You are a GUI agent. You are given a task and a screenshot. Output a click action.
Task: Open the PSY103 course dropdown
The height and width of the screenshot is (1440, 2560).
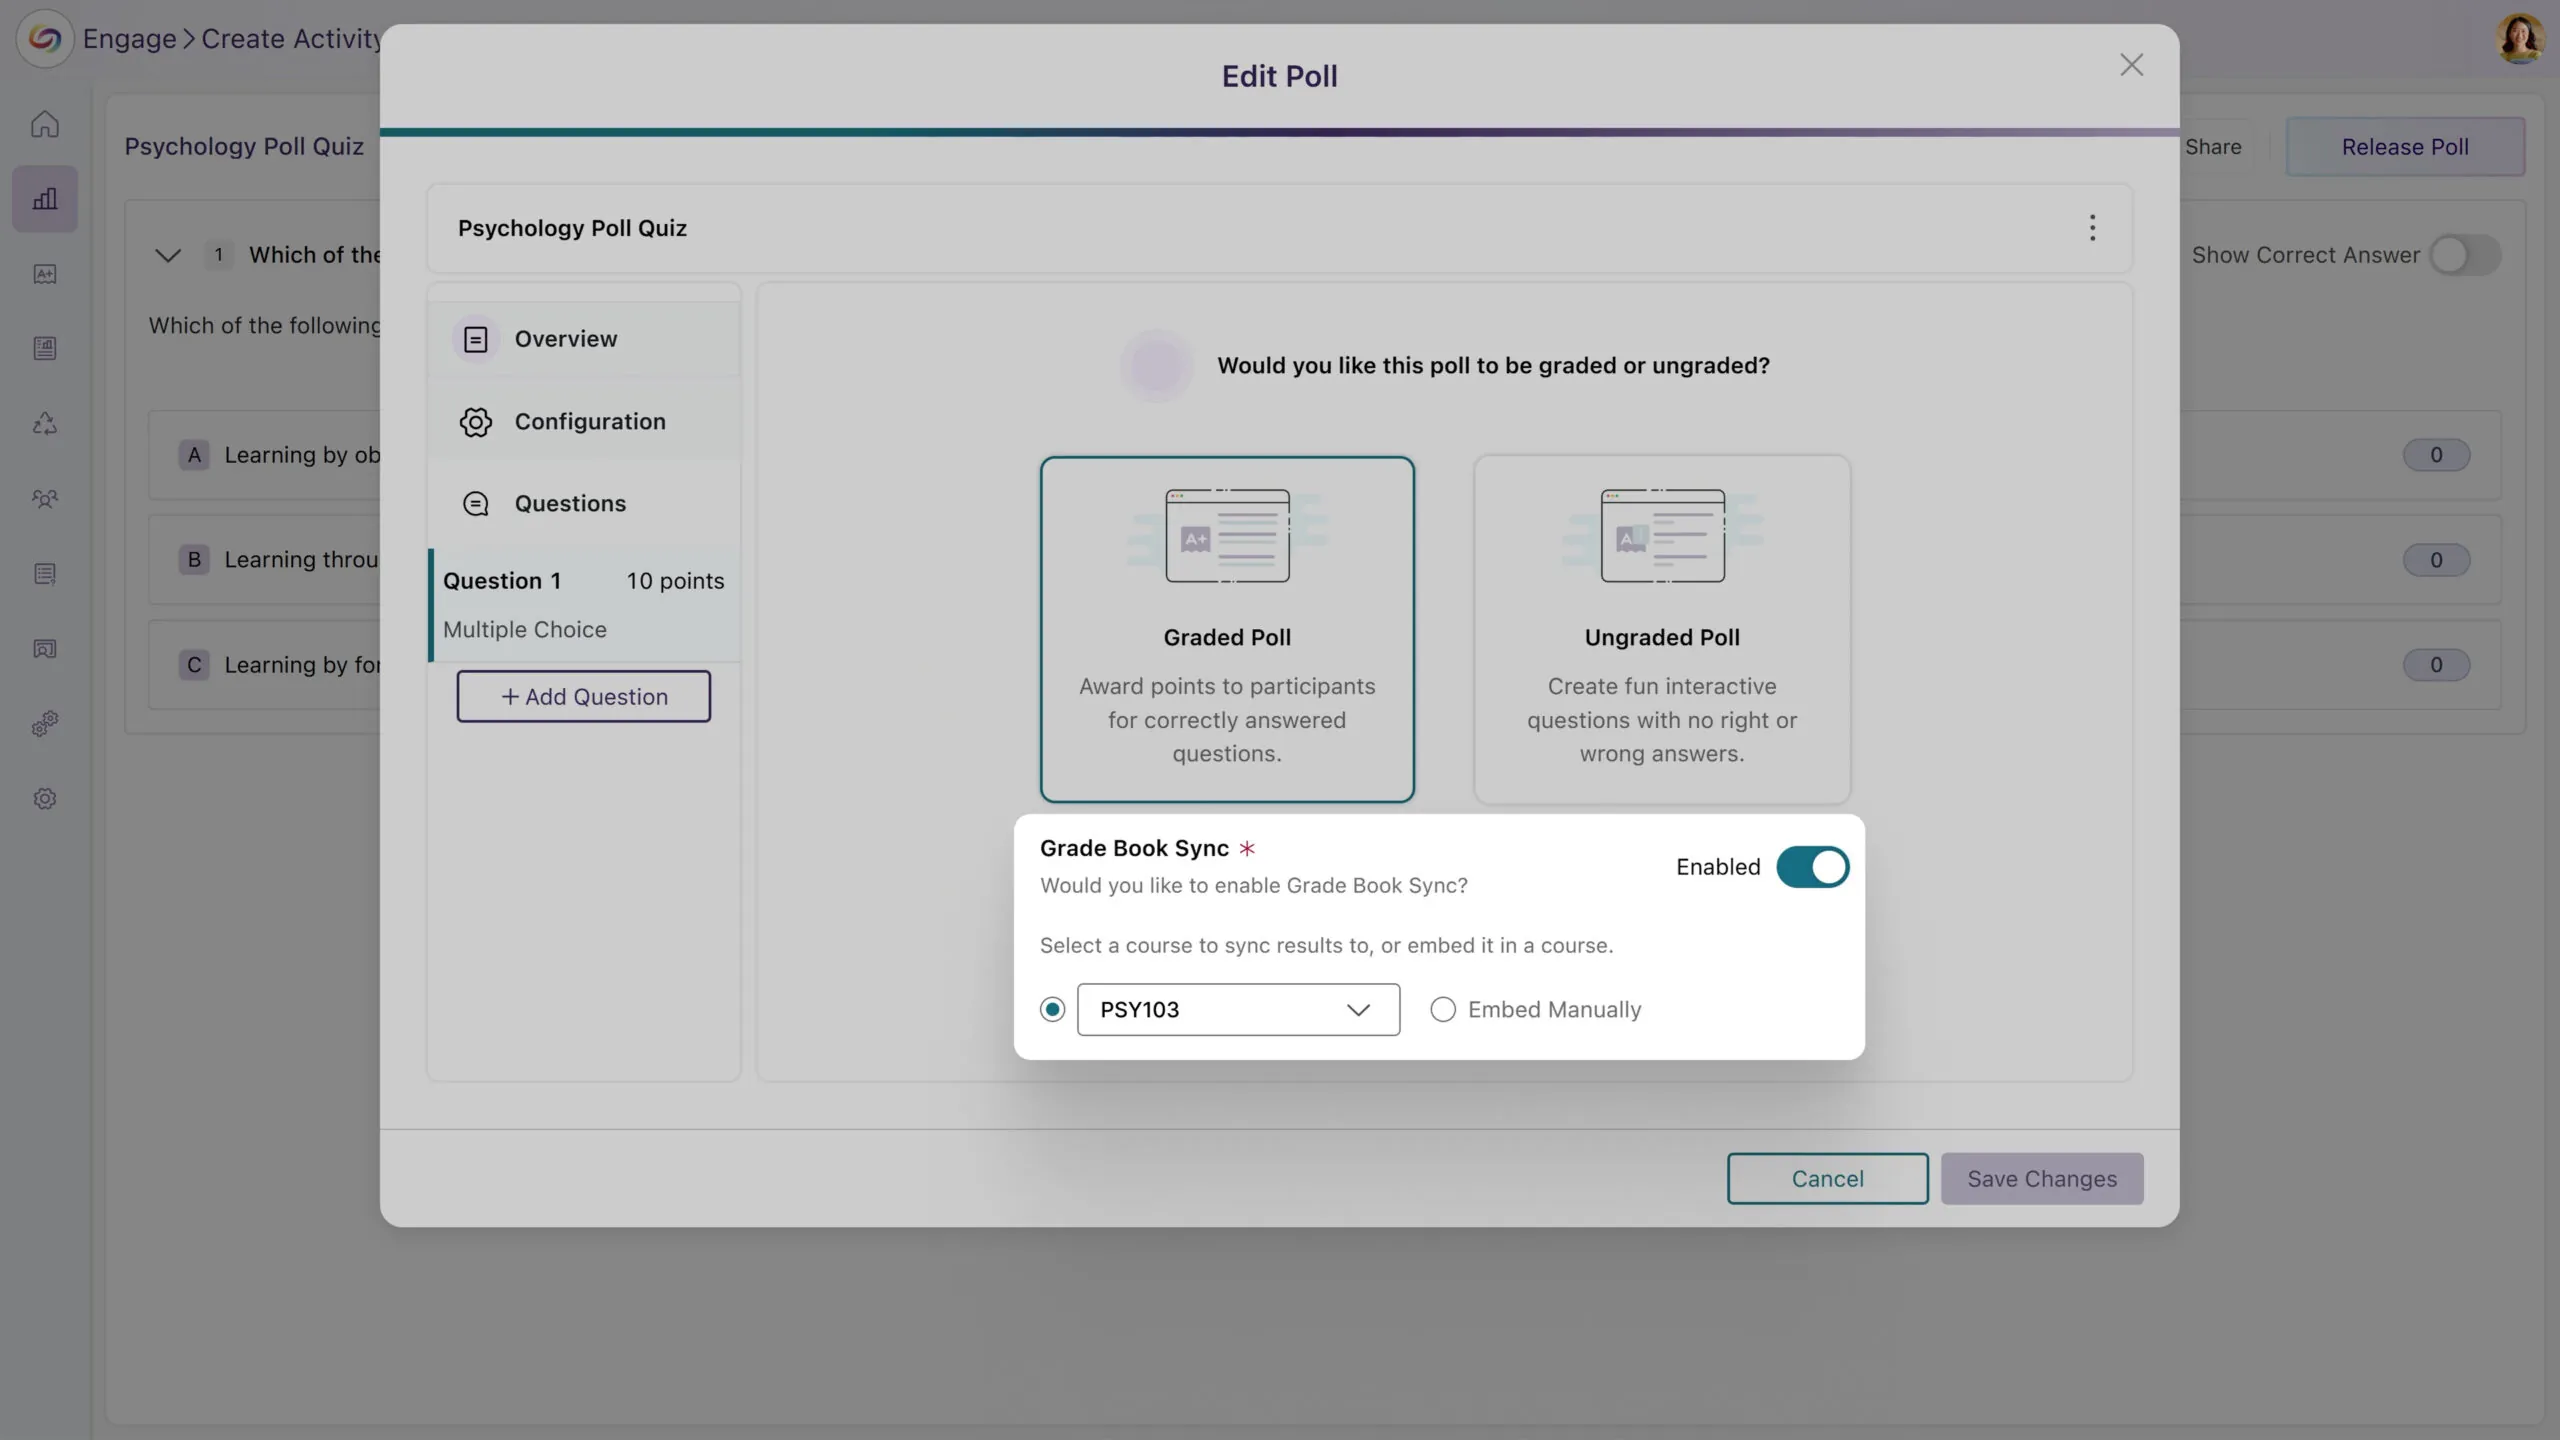1238,1010
